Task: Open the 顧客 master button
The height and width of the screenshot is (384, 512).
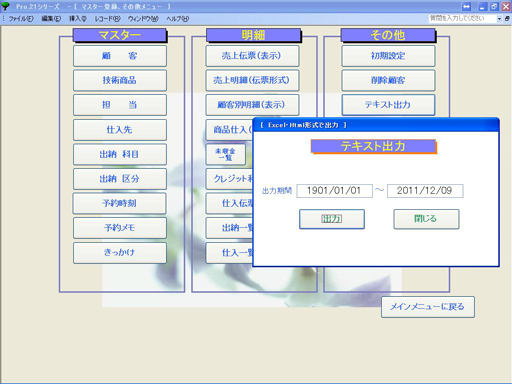Action: pyautogui.click(x=120, y=56)
